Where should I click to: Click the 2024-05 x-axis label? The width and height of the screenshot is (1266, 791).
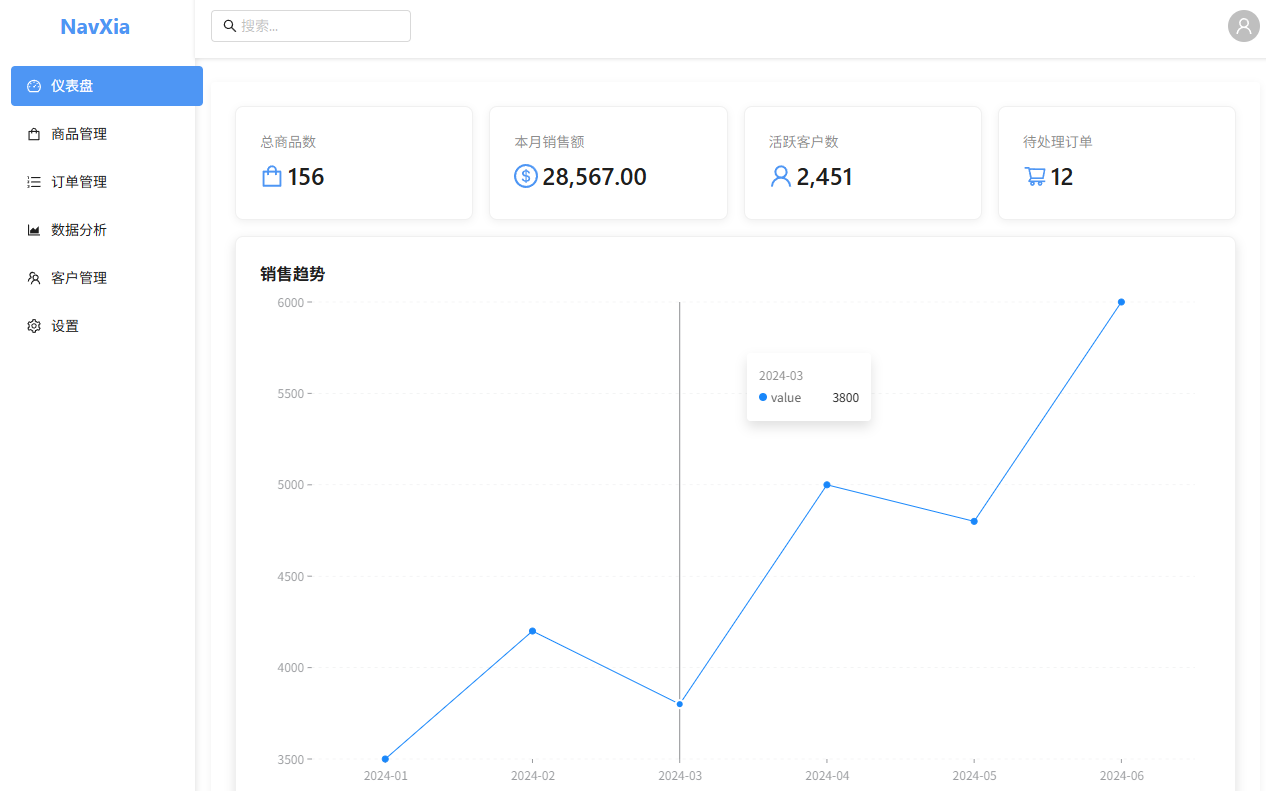(974, 775)
